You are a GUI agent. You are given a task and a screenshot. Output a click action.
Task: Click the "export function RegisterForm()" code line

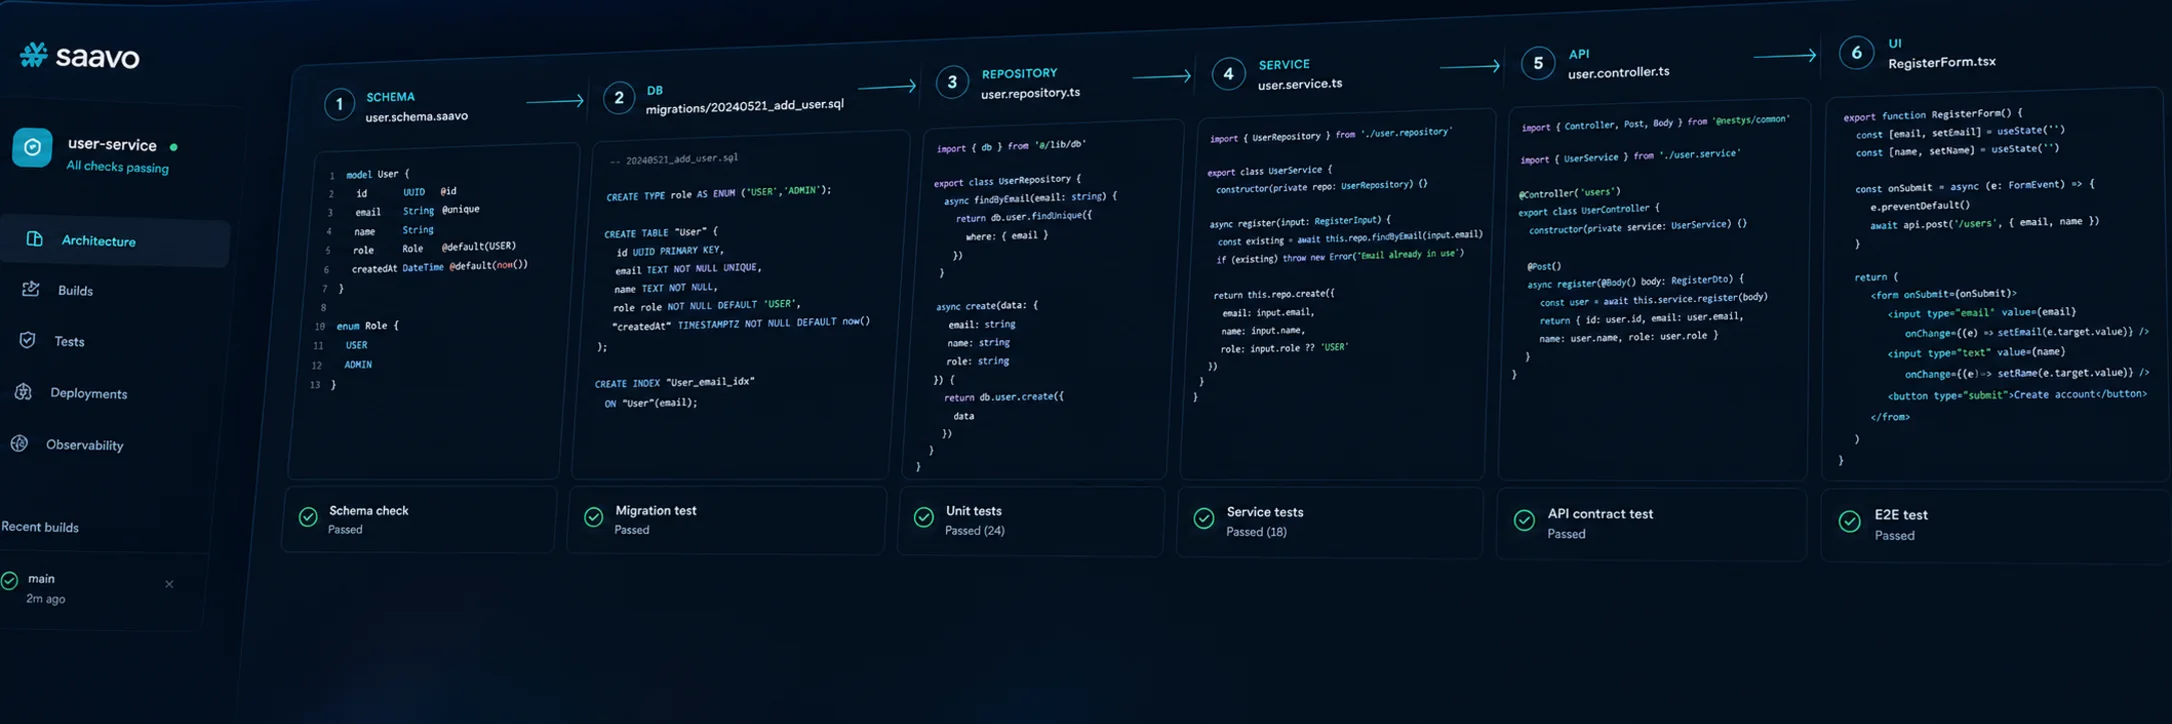pos(1933,114)
